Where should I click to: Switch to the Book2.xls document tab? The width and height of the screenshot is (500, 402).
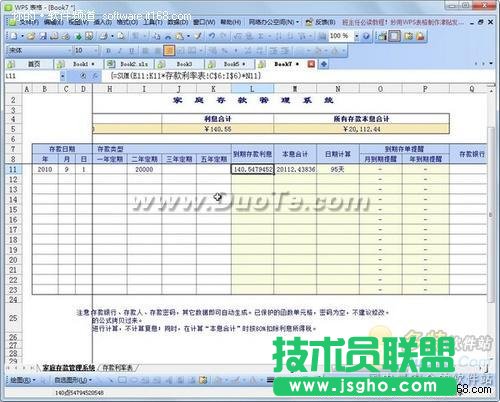tap(130, 64)
